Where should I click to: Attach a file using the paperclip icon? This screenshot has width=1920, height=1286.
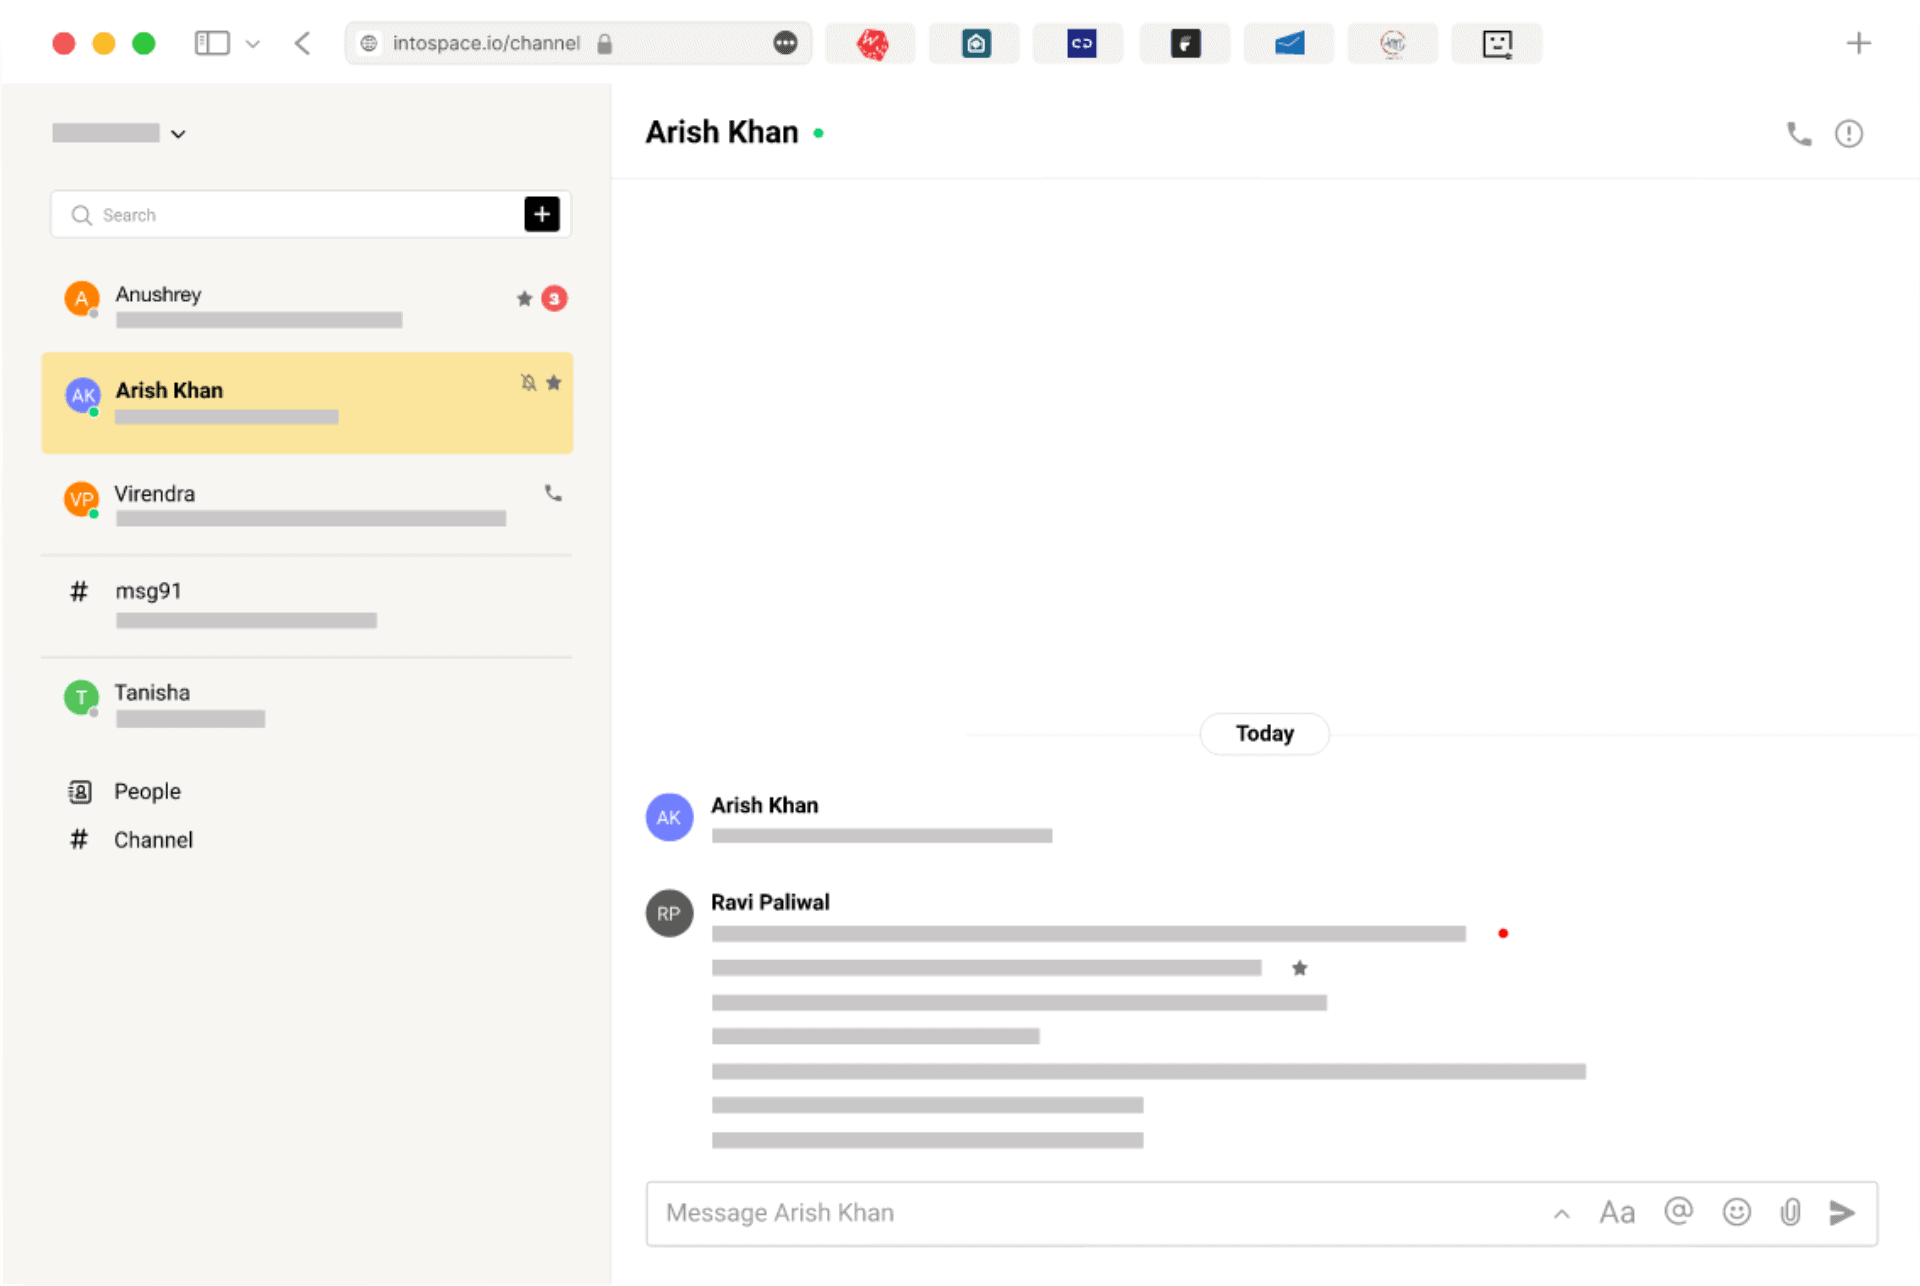coord(1790,1212)
